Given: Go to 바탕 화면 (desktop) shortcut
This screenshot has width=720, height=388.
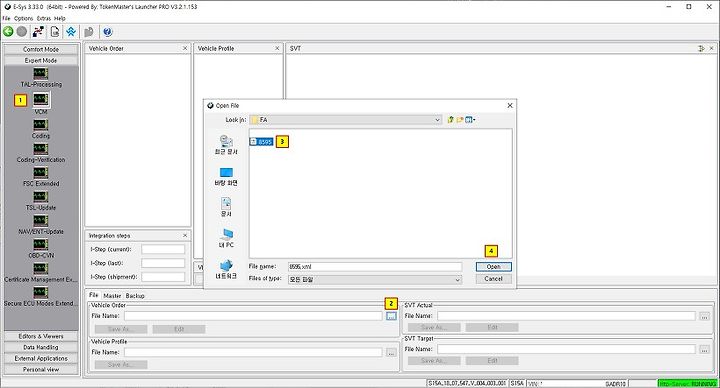Looking at the screenshot, I should pyautogui.click(x=226, y=176).
